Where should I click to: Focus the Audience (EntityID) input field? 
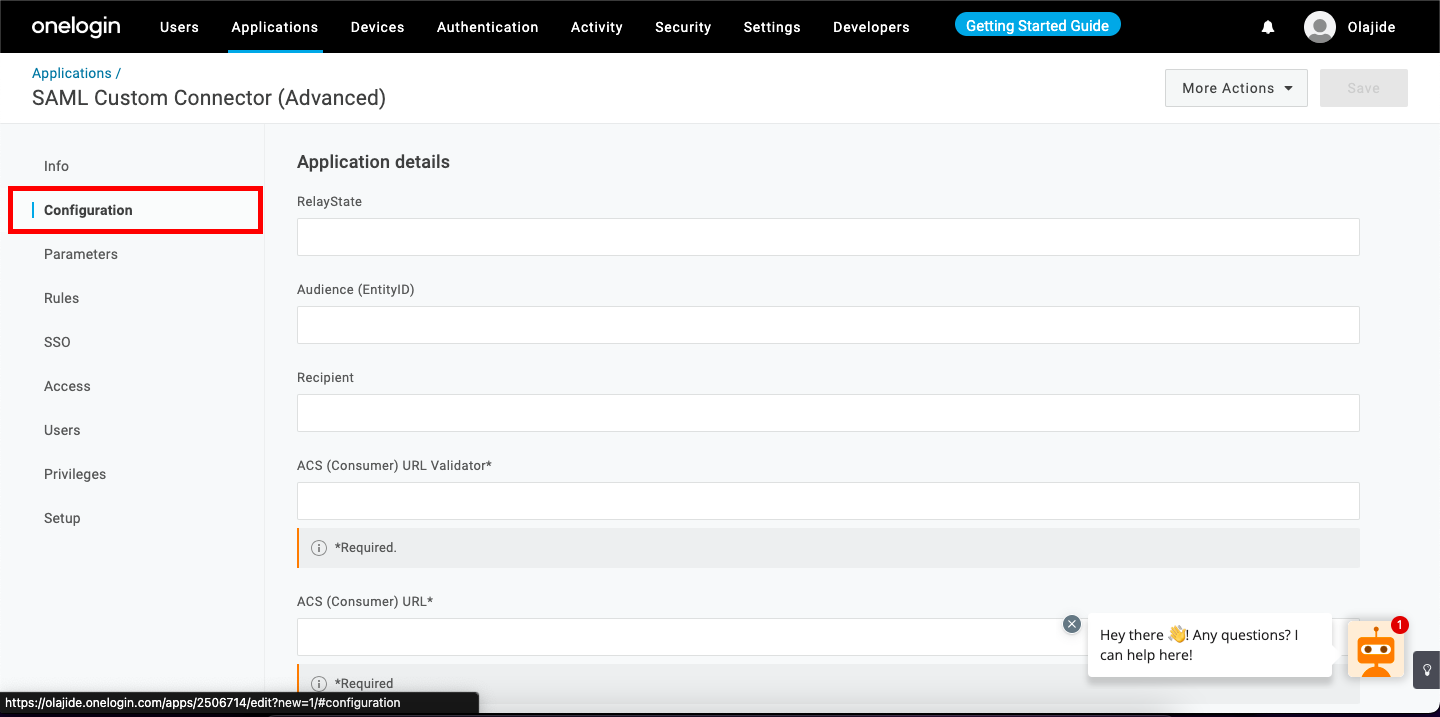click(x=828, y=325)
